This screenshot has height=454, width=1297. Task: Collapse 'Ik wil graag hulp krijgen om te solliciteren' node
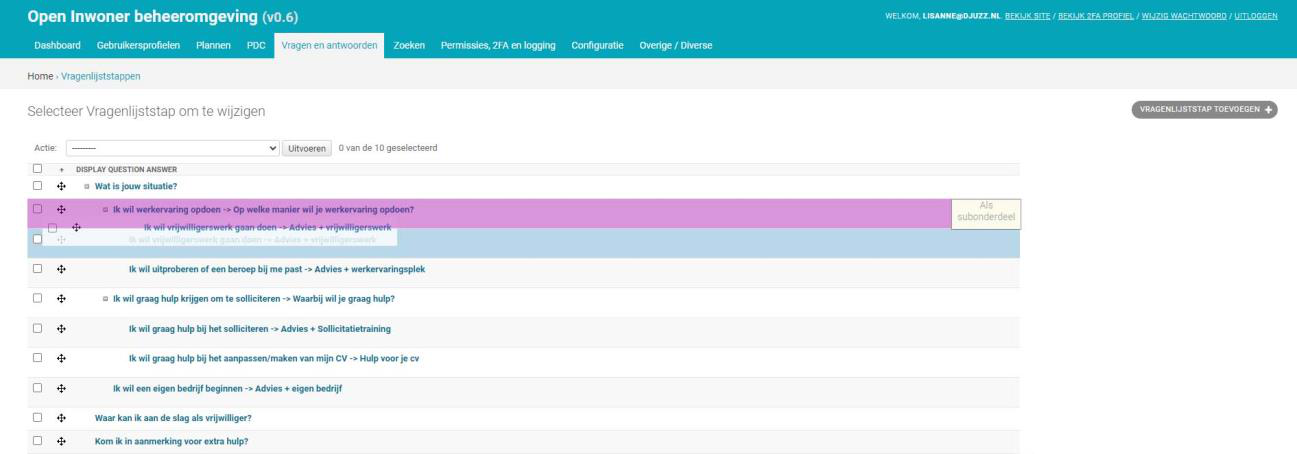tap(106, 298)
